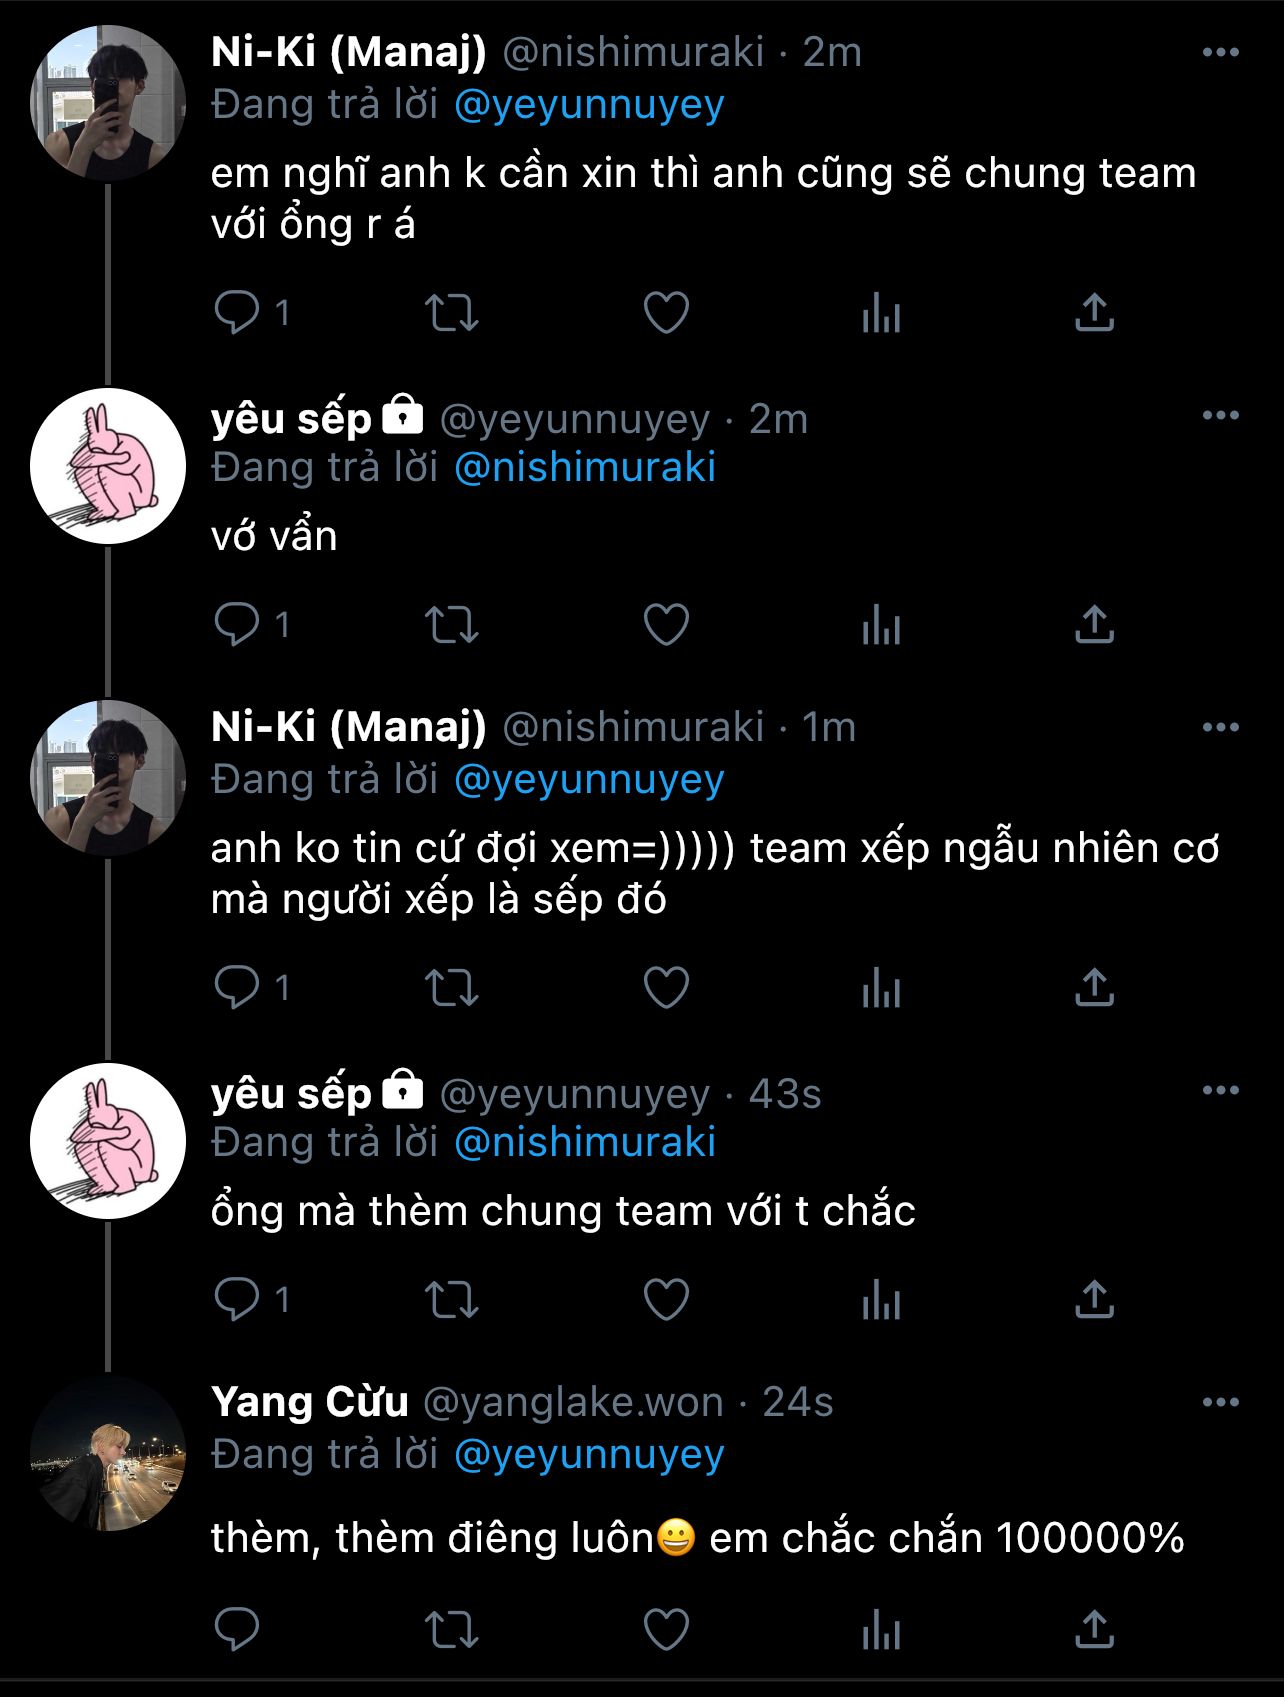Retweet Ni-Ki's tweet posted 2m ago
1284x1697 pixels.
pyautogui.click(x=452, y=312)
